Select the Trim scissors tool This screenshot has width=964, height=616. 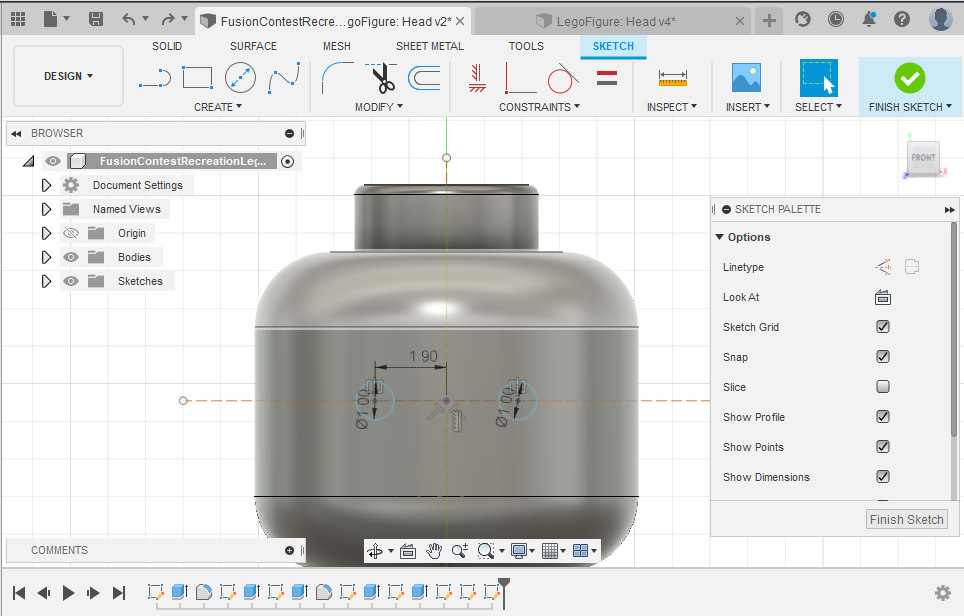[381, 78]
